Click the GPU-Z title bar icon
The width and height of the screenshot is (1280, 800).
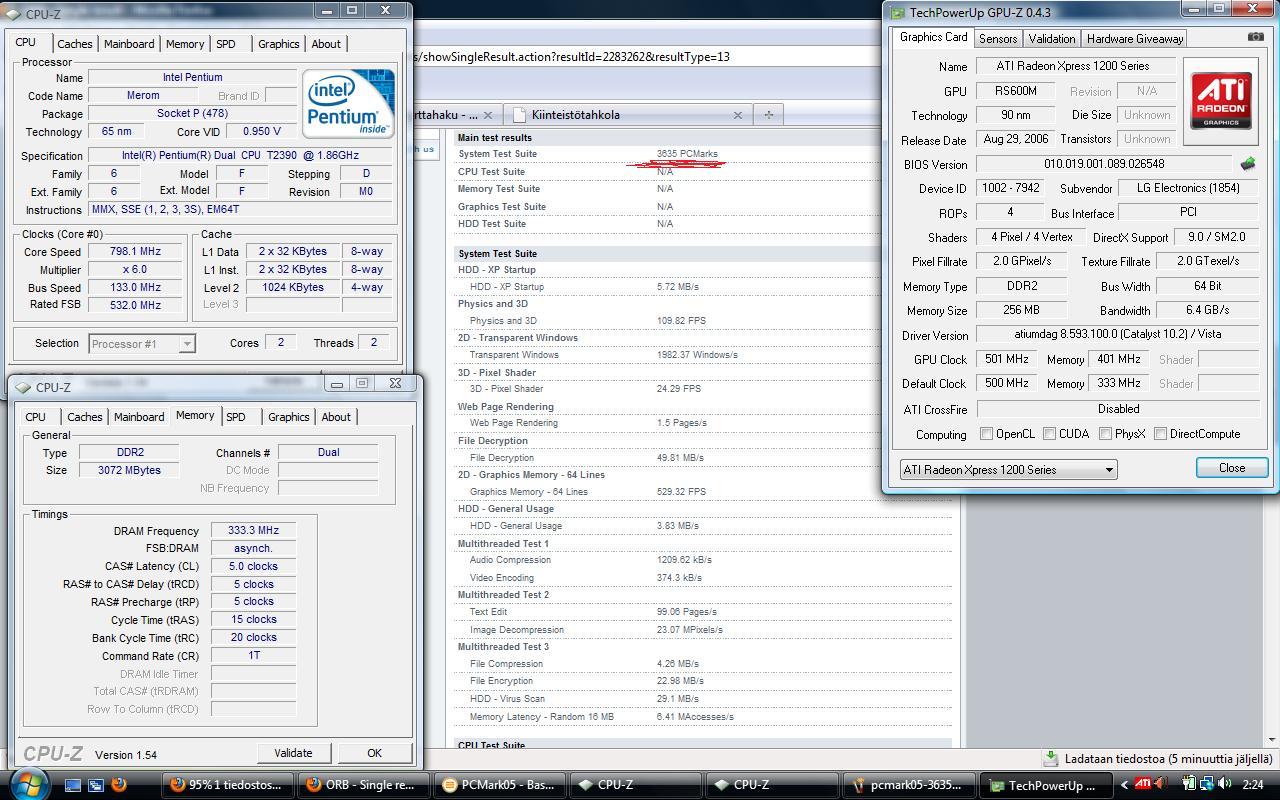click(897, 13)
